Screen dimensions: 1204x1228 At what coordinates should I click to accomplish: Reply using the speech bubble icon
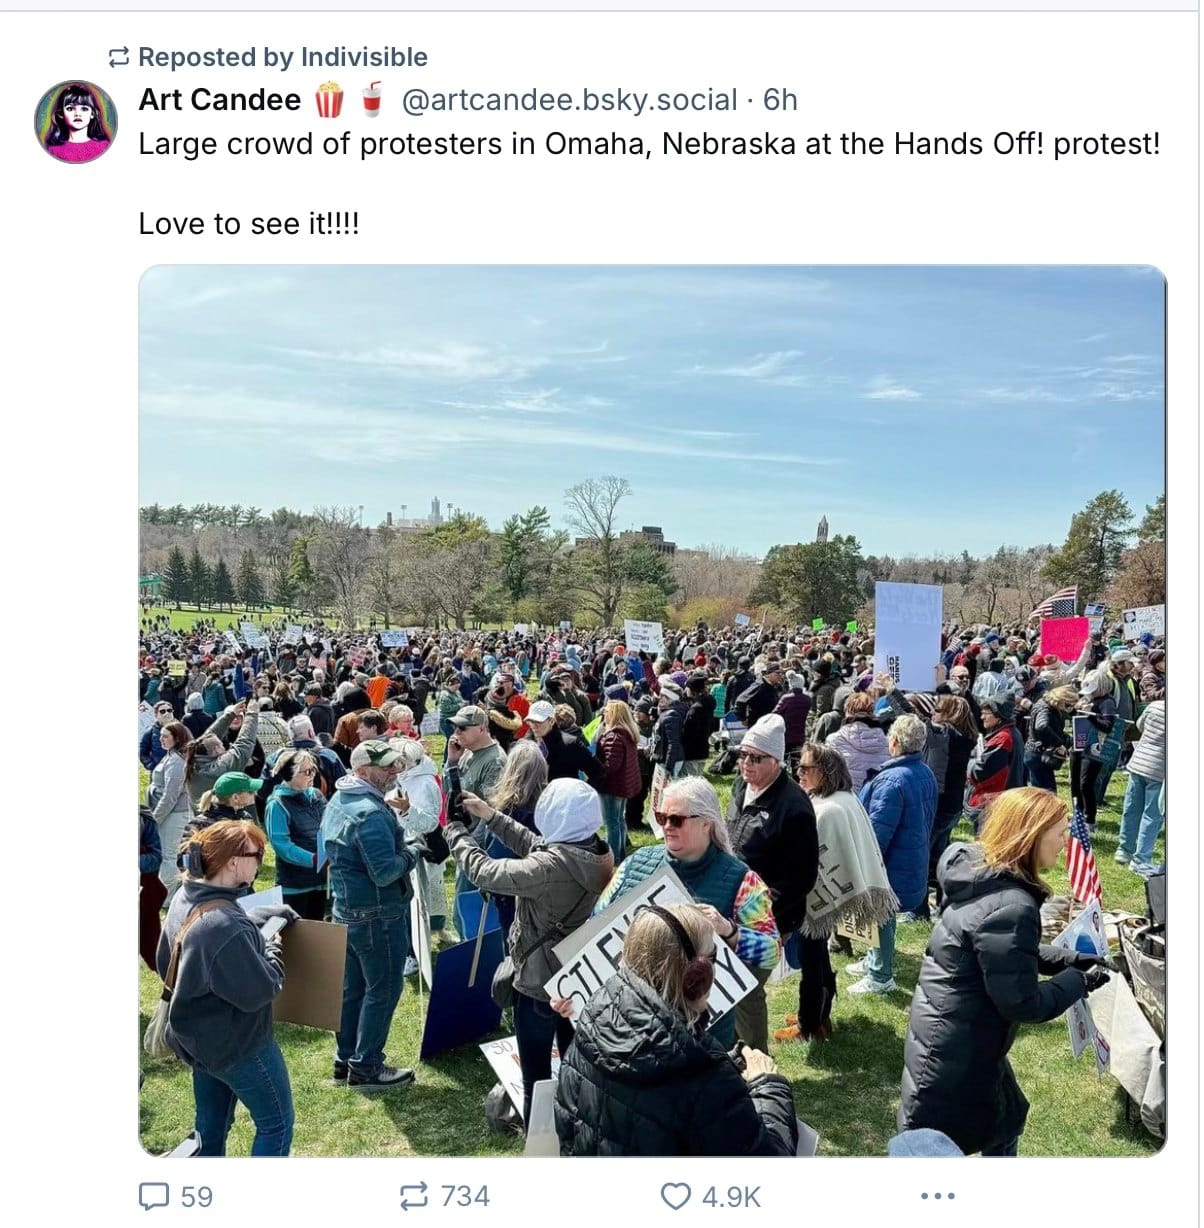tap(153, 1196)
